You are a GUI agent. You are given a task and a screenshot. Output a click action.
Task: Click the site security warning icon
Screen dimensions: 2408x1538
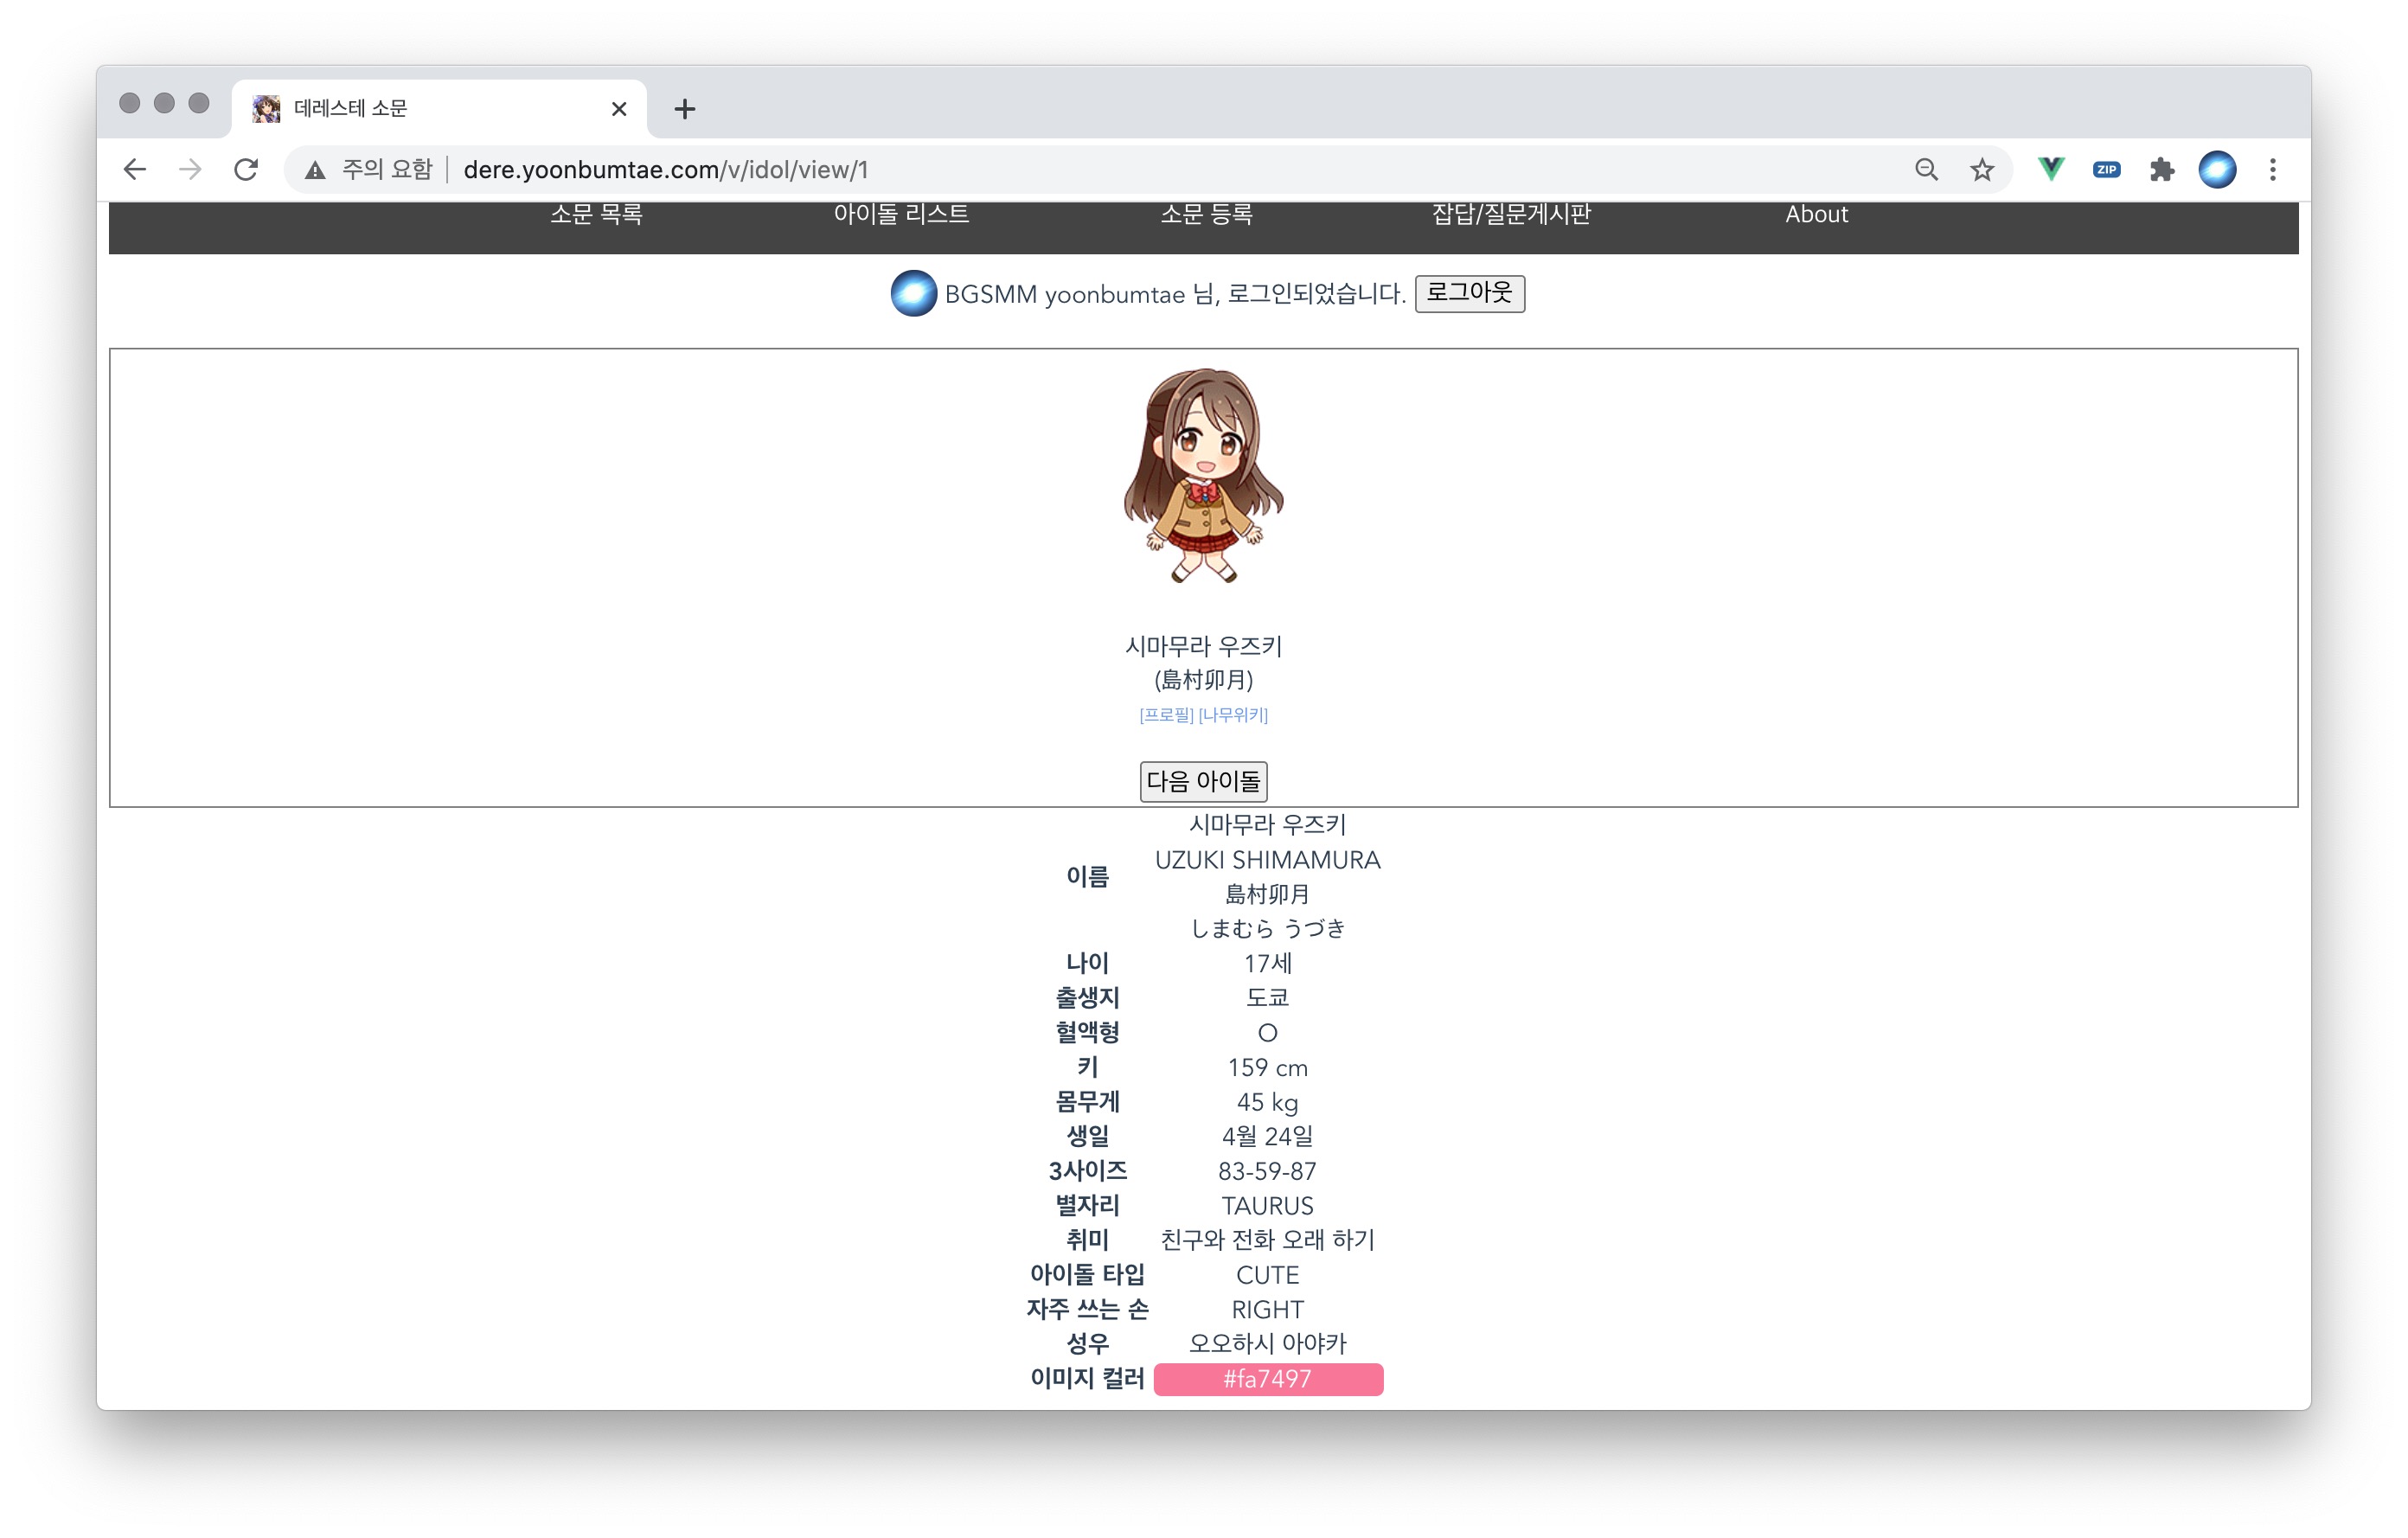pyautogui.click(x=315, y=170)
